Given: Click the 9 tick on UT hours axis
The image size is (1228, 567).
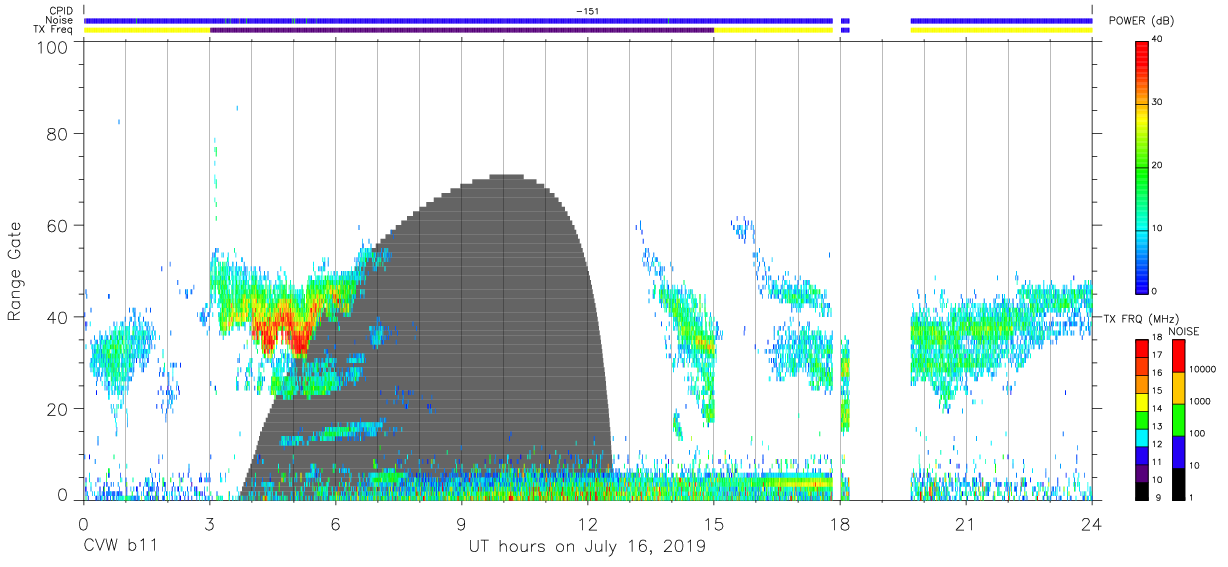Looking at the screenshot, I should coord(462,524).
